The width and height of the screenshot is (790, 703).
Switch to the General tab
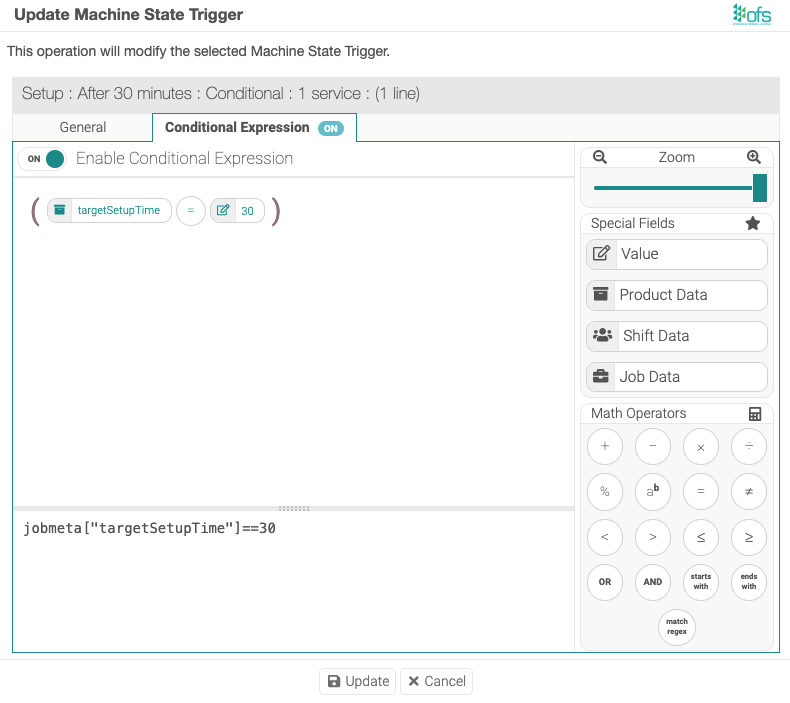tap(83, 128)
